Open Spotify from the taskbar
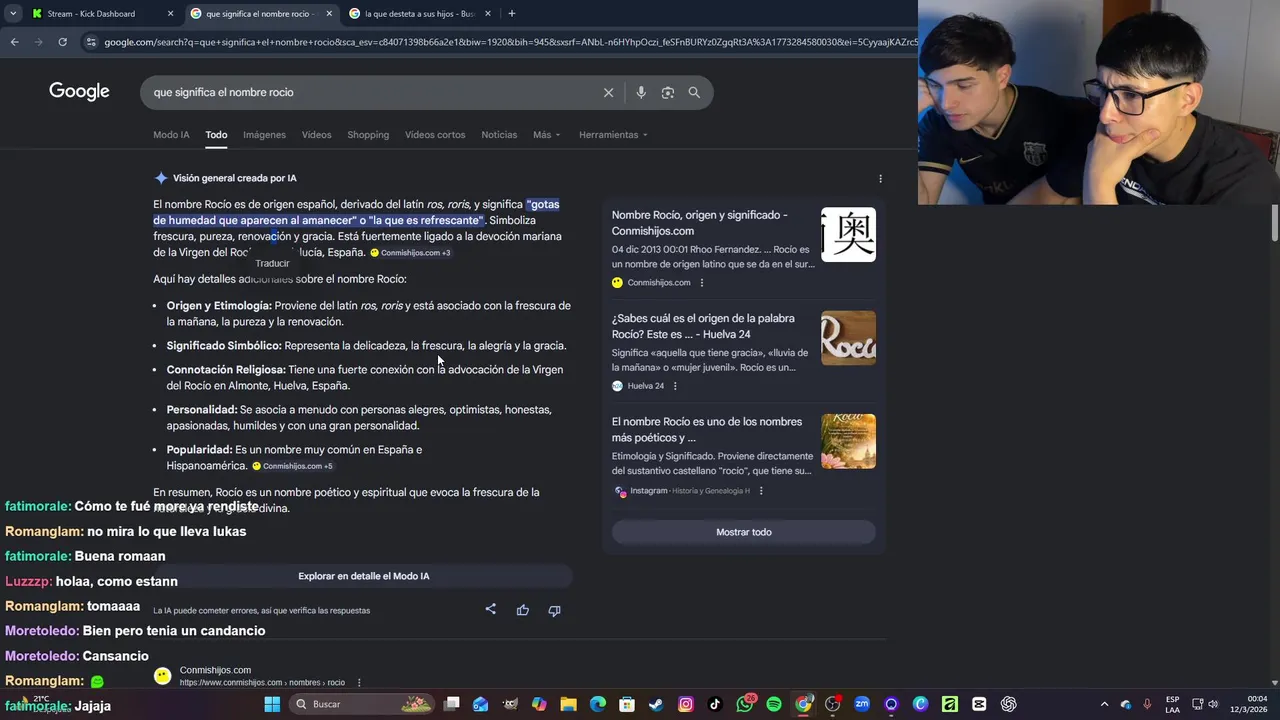This screenshot has height=720, width=1280. click(774, 704)
